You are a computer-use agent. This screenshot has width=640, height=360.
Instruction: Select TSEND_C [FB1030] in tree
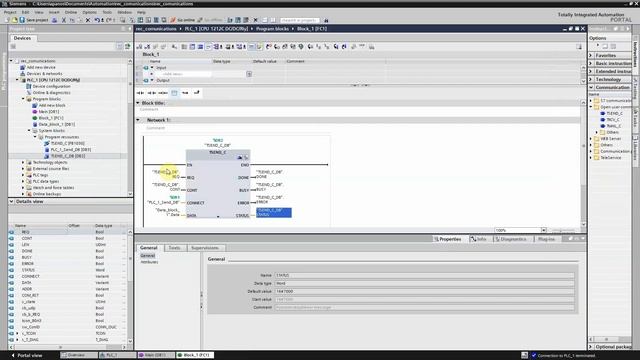(x=67, y=143)
